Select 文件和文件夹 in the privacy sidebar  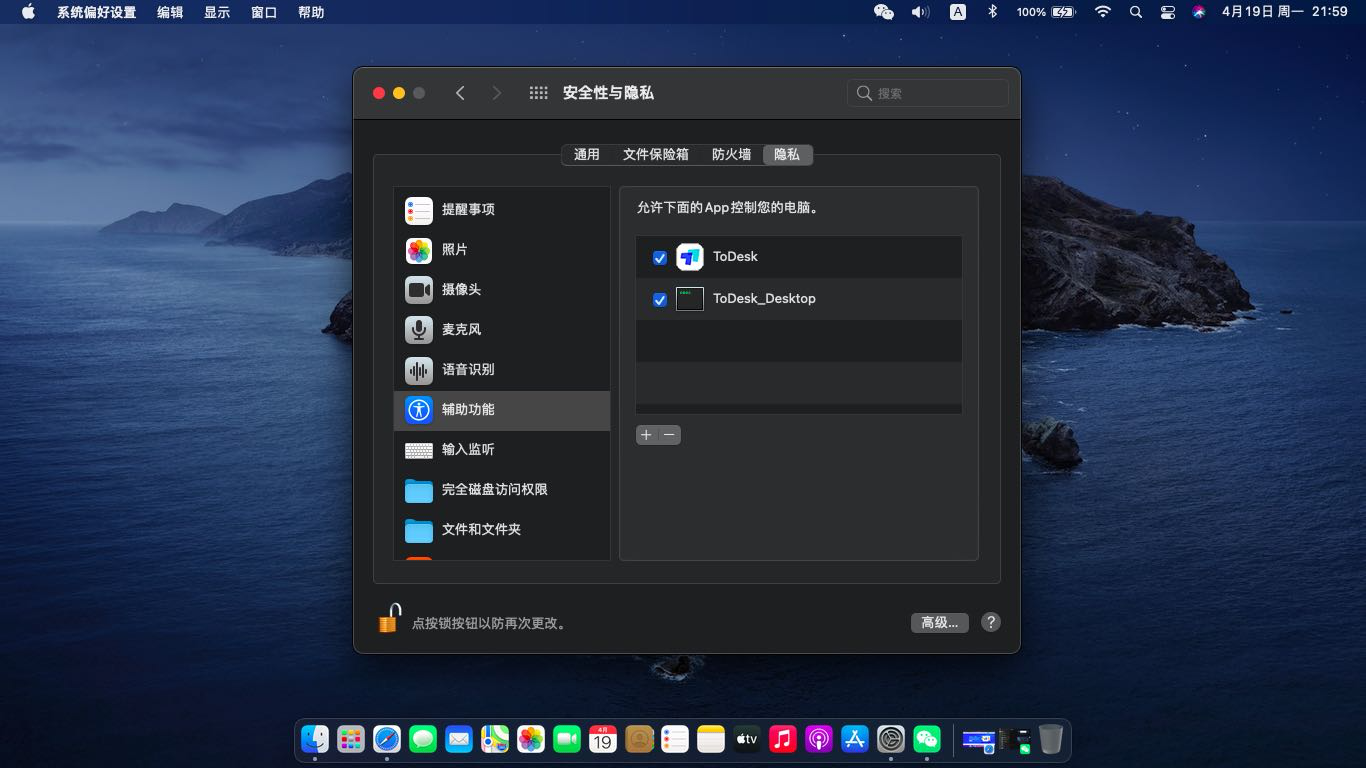pos(502,530)
